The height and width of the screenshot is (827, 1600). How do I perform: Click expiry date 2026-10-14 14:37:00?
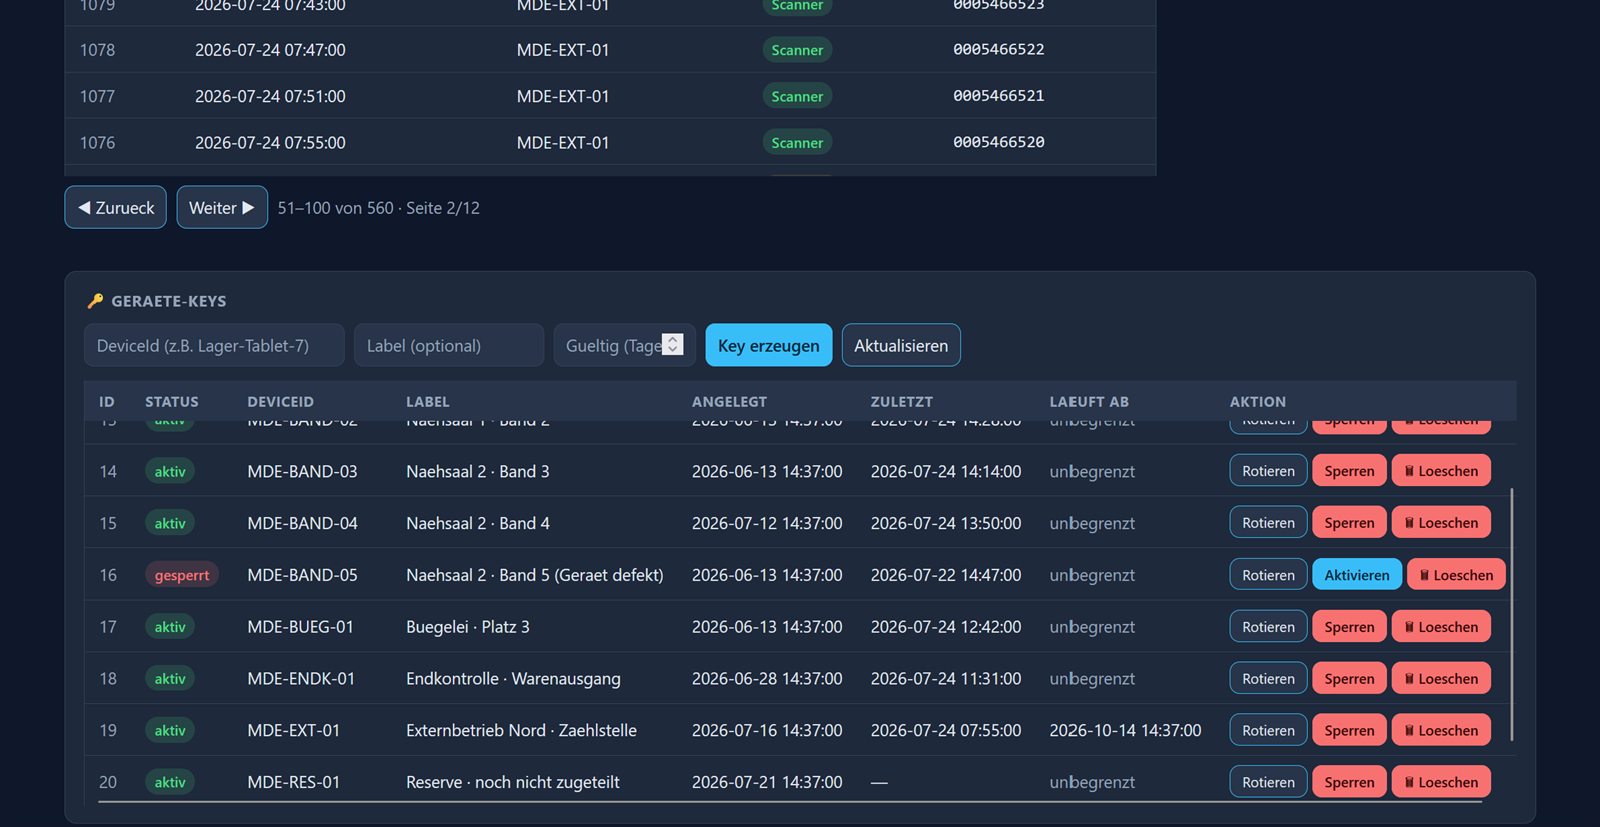[x=1125, y=731]
